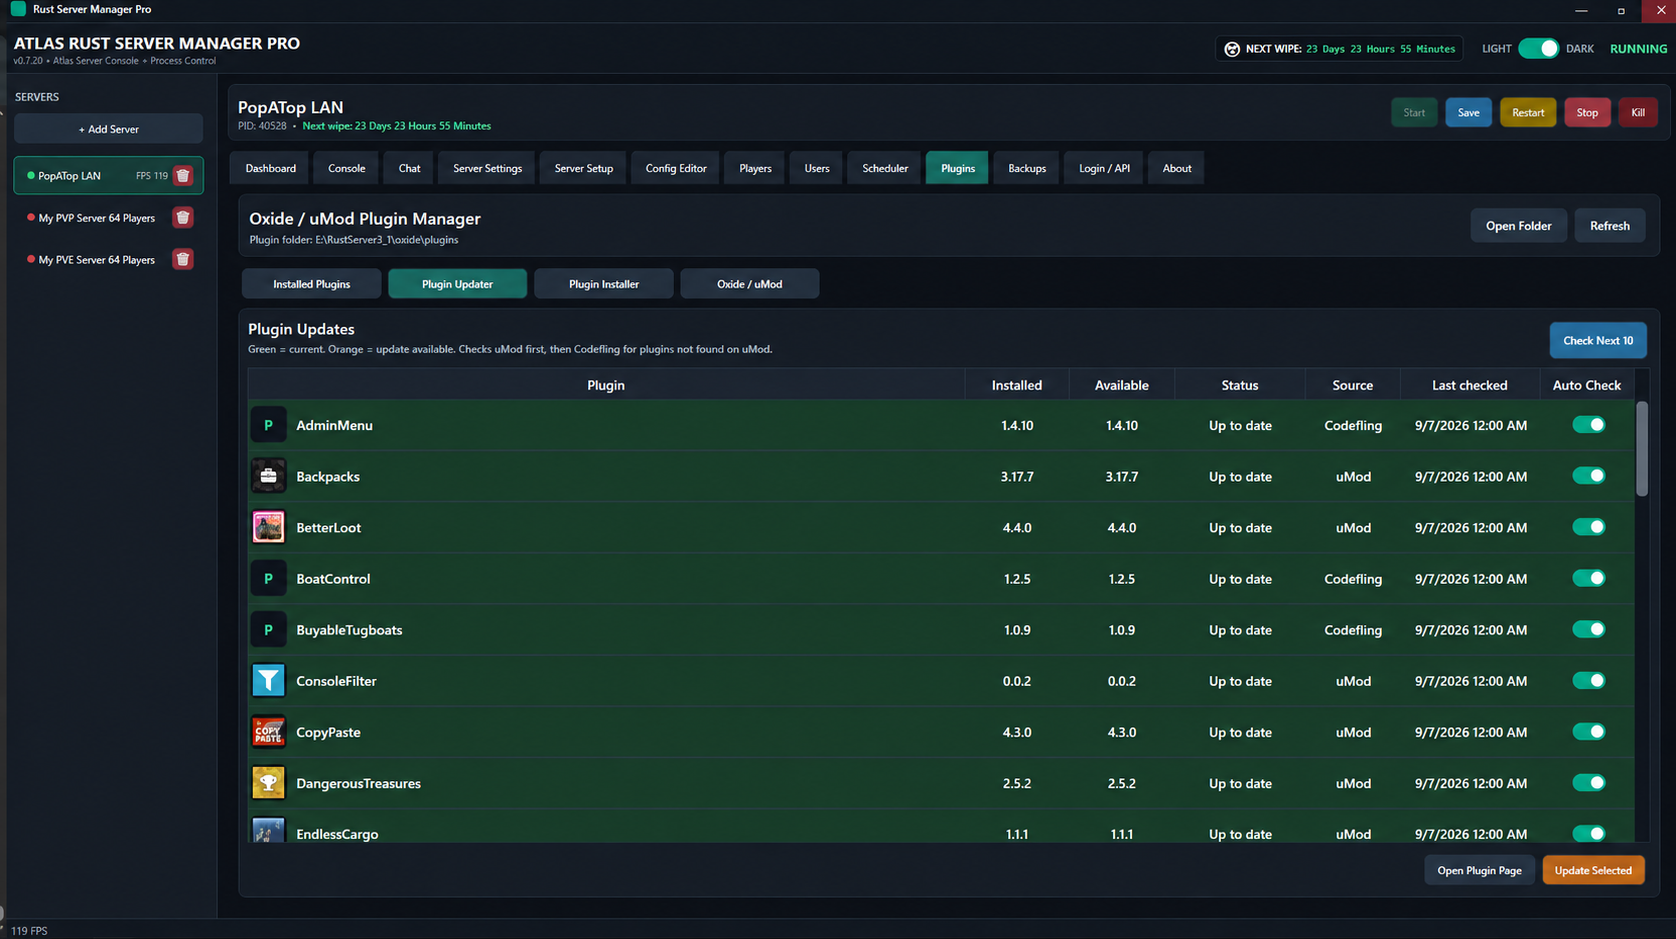Open the Plugin Installer sub-tab
The height and width of the screenshot is (939, 1676).
tap(604, 284)
